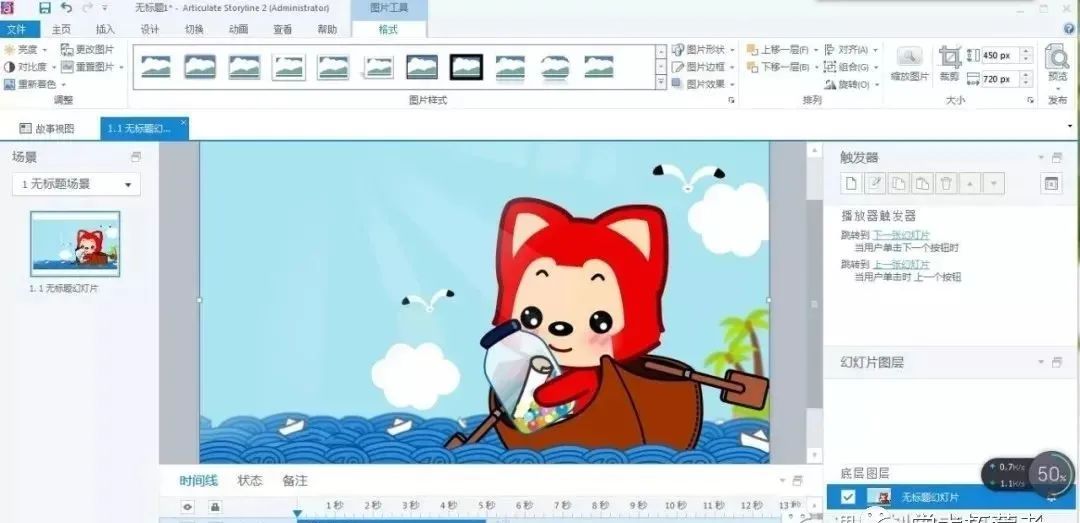
Task: Expand the picture styles gallery more arrow
Action: coord(661,83)
